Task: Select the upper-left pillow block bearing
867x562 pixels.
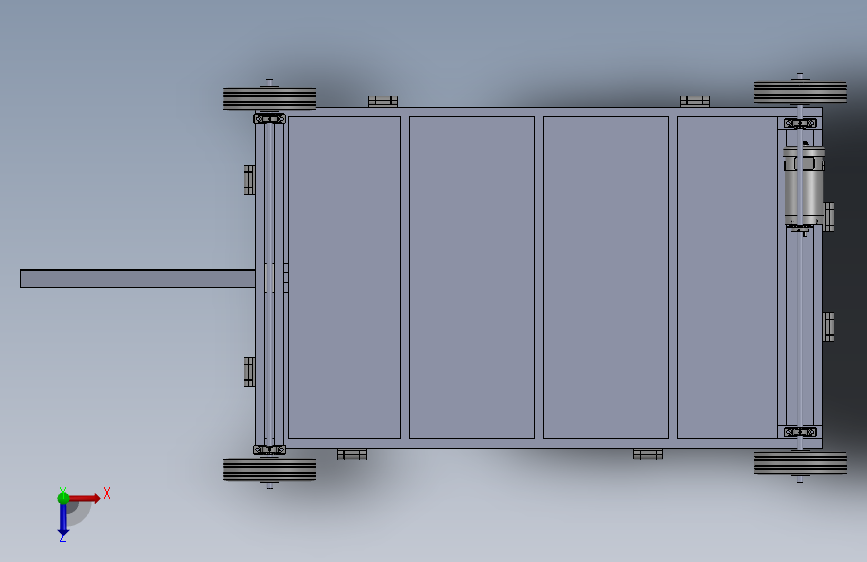Action: (269, 118)
